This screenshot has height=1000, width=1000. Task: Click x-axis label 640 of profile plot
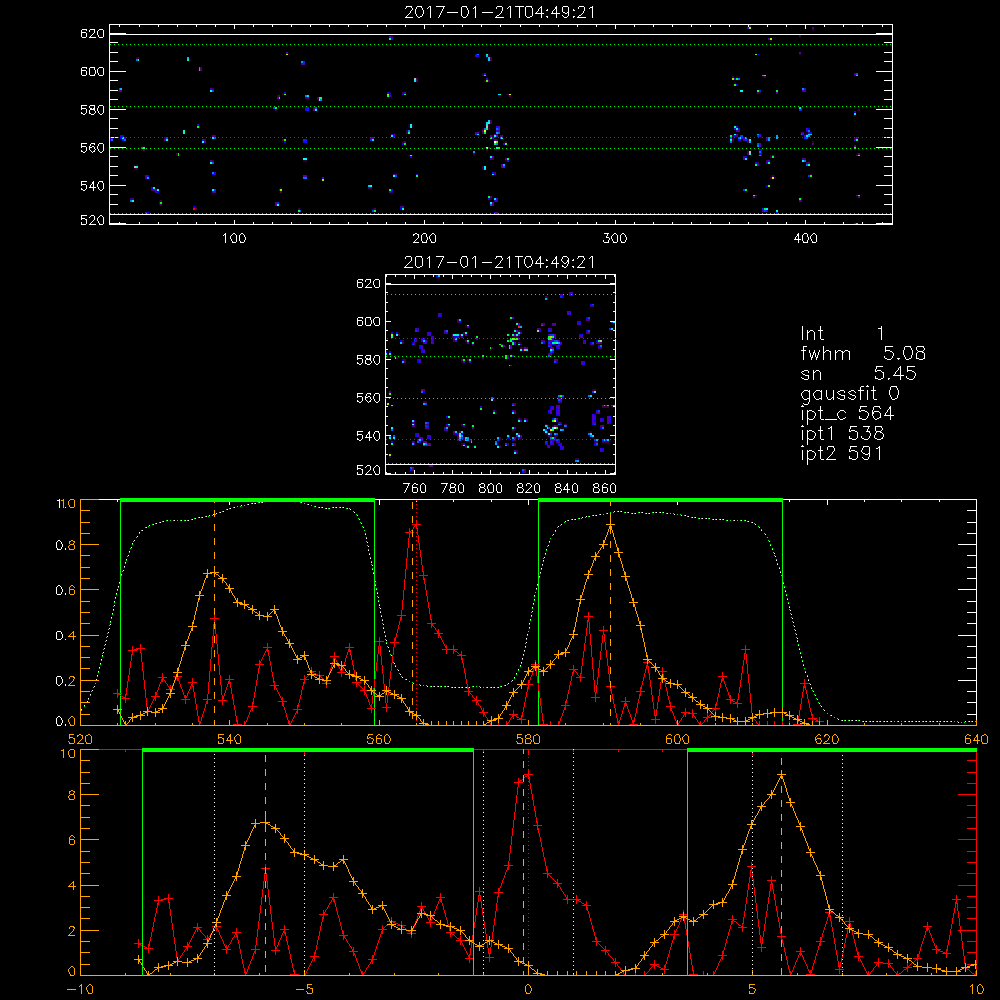point(976,740)
